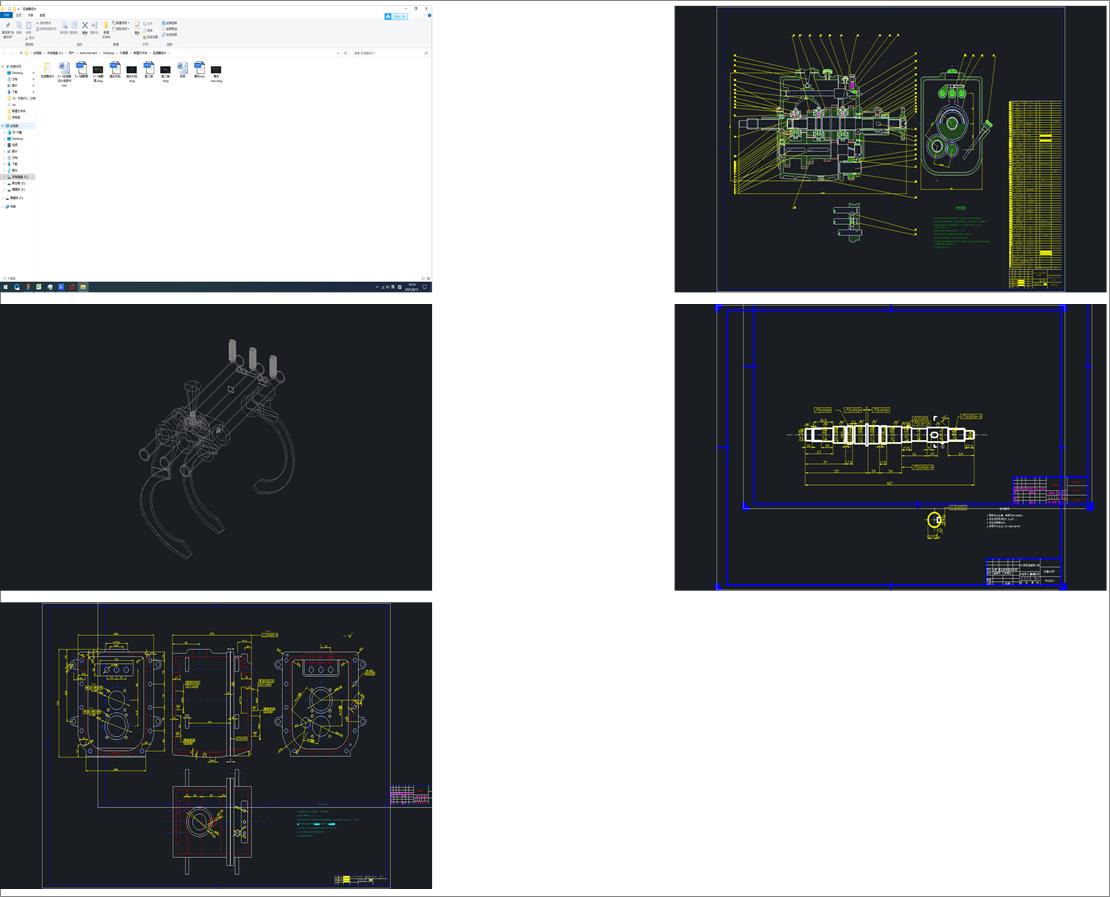Viewport: 1110px width, 897px height.
Task: Open Properties with the checkmark icon
Action: (137, 28)
